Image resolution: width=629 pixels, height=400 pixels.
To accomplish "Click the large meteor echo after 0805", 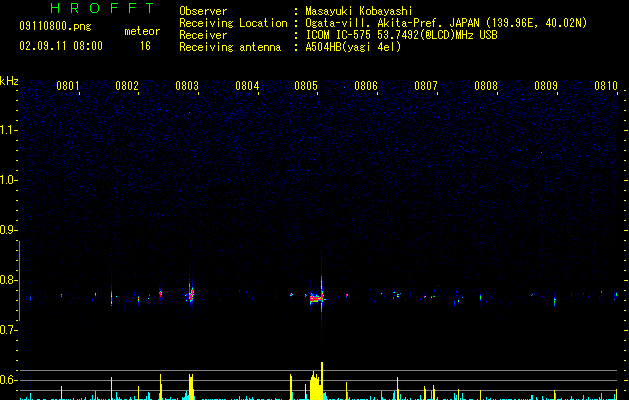I will point(317,298).
